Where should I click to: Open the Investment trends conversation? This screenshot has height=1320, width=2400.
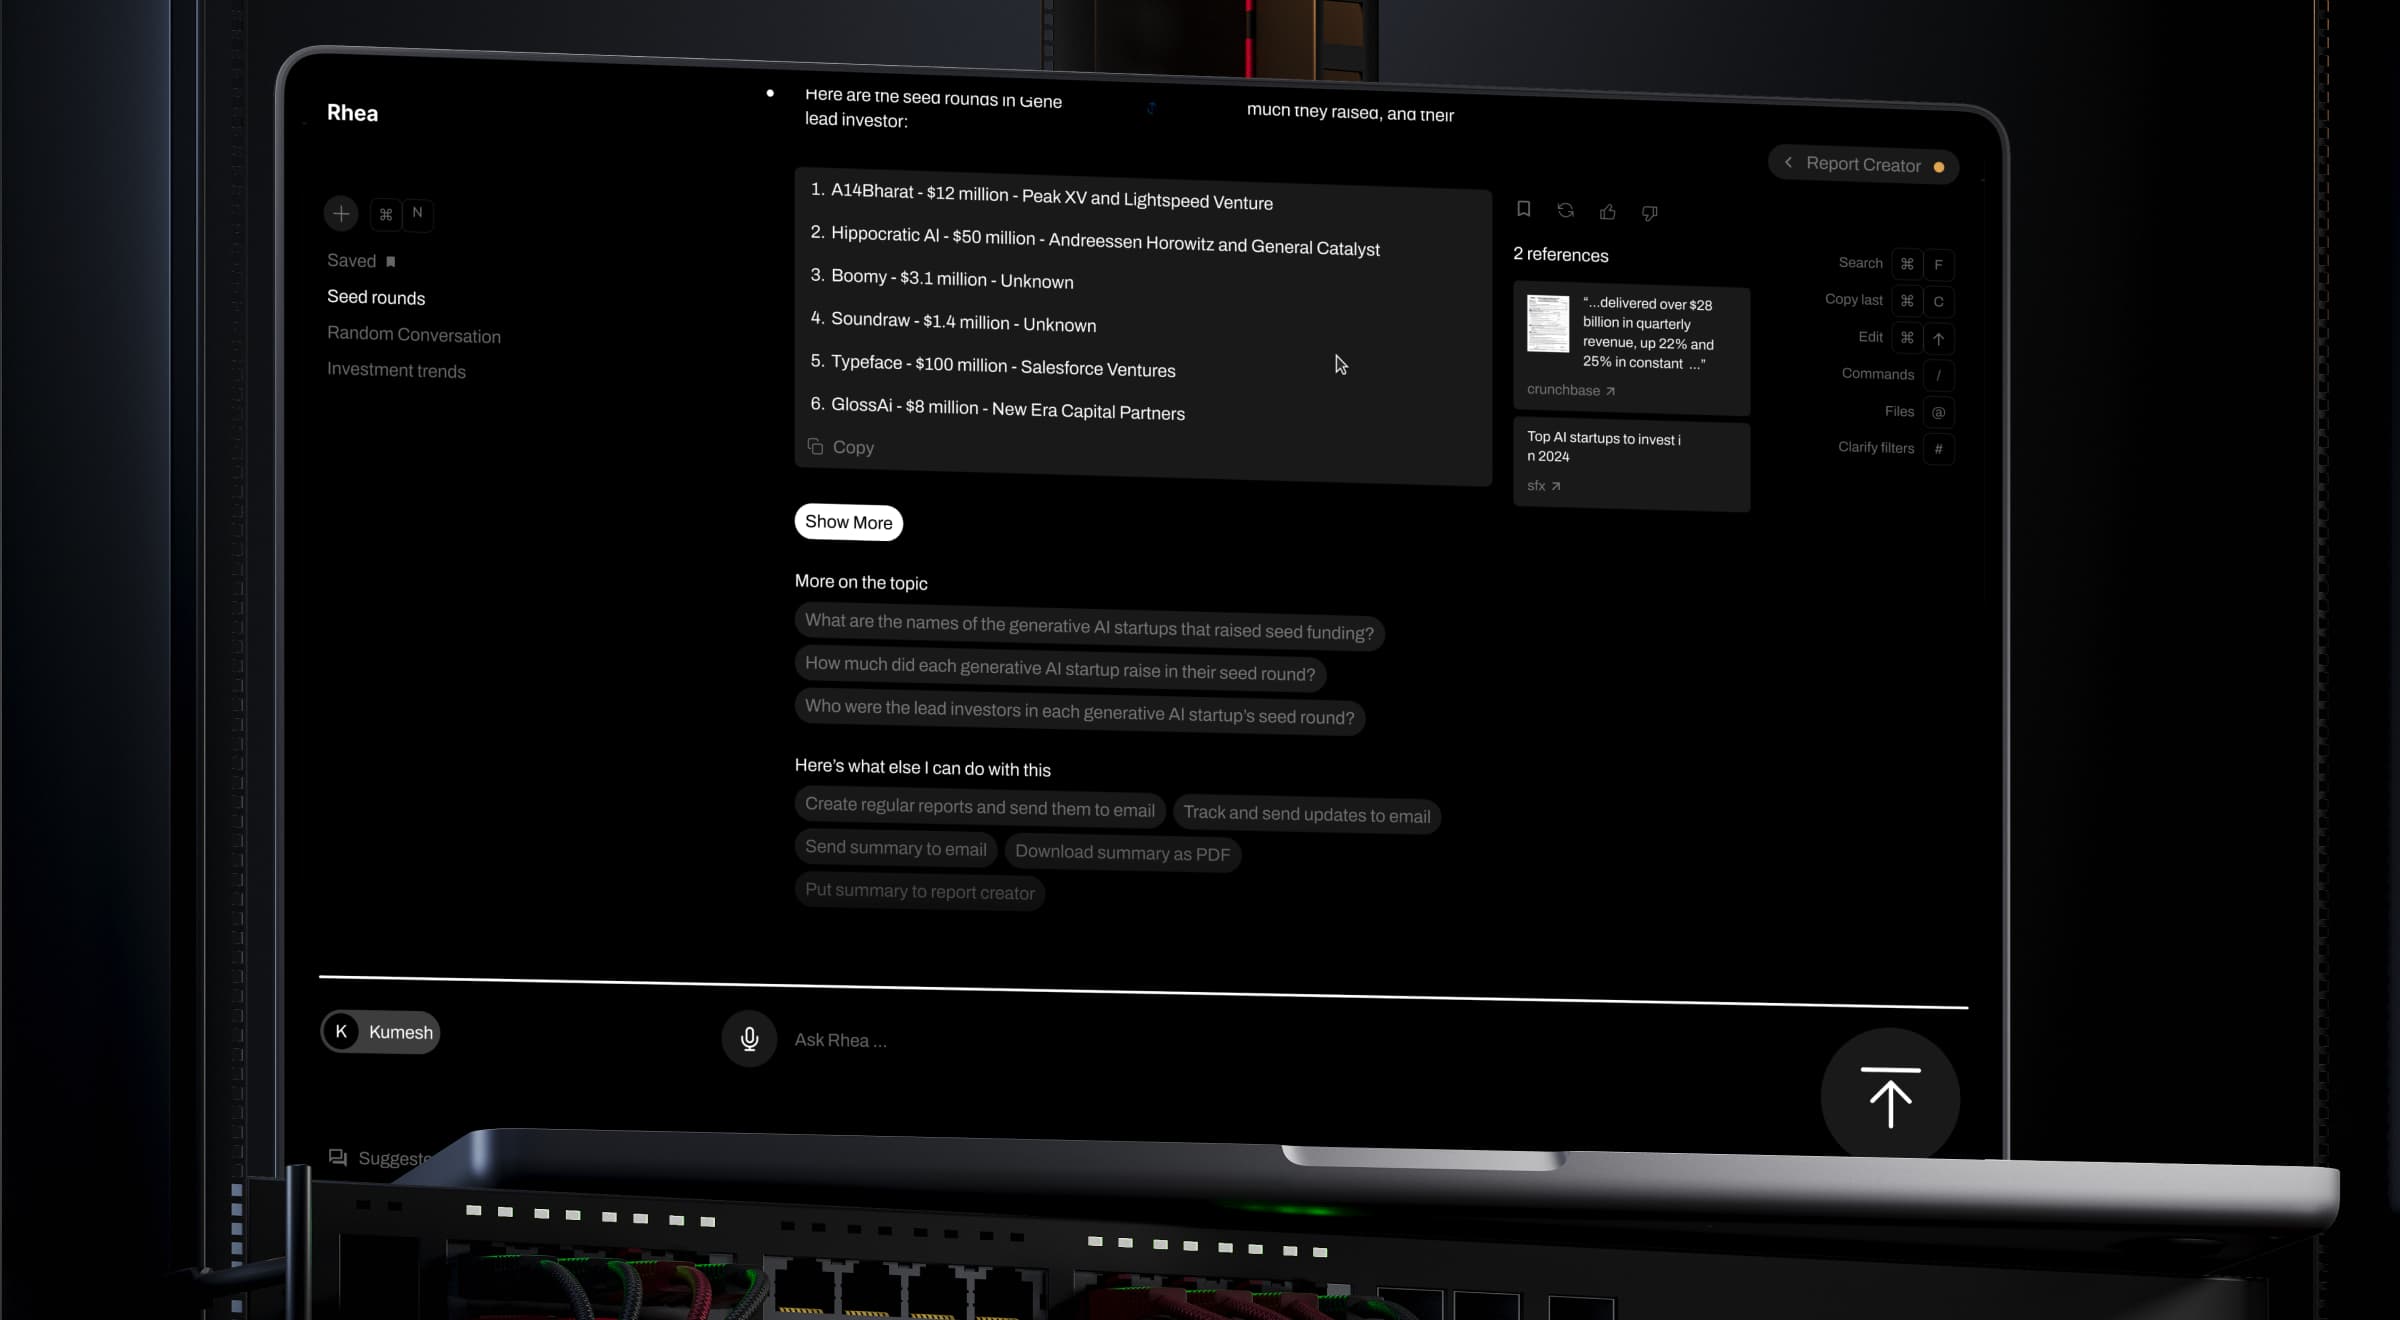pyautogui.click(x=396, y=370)
